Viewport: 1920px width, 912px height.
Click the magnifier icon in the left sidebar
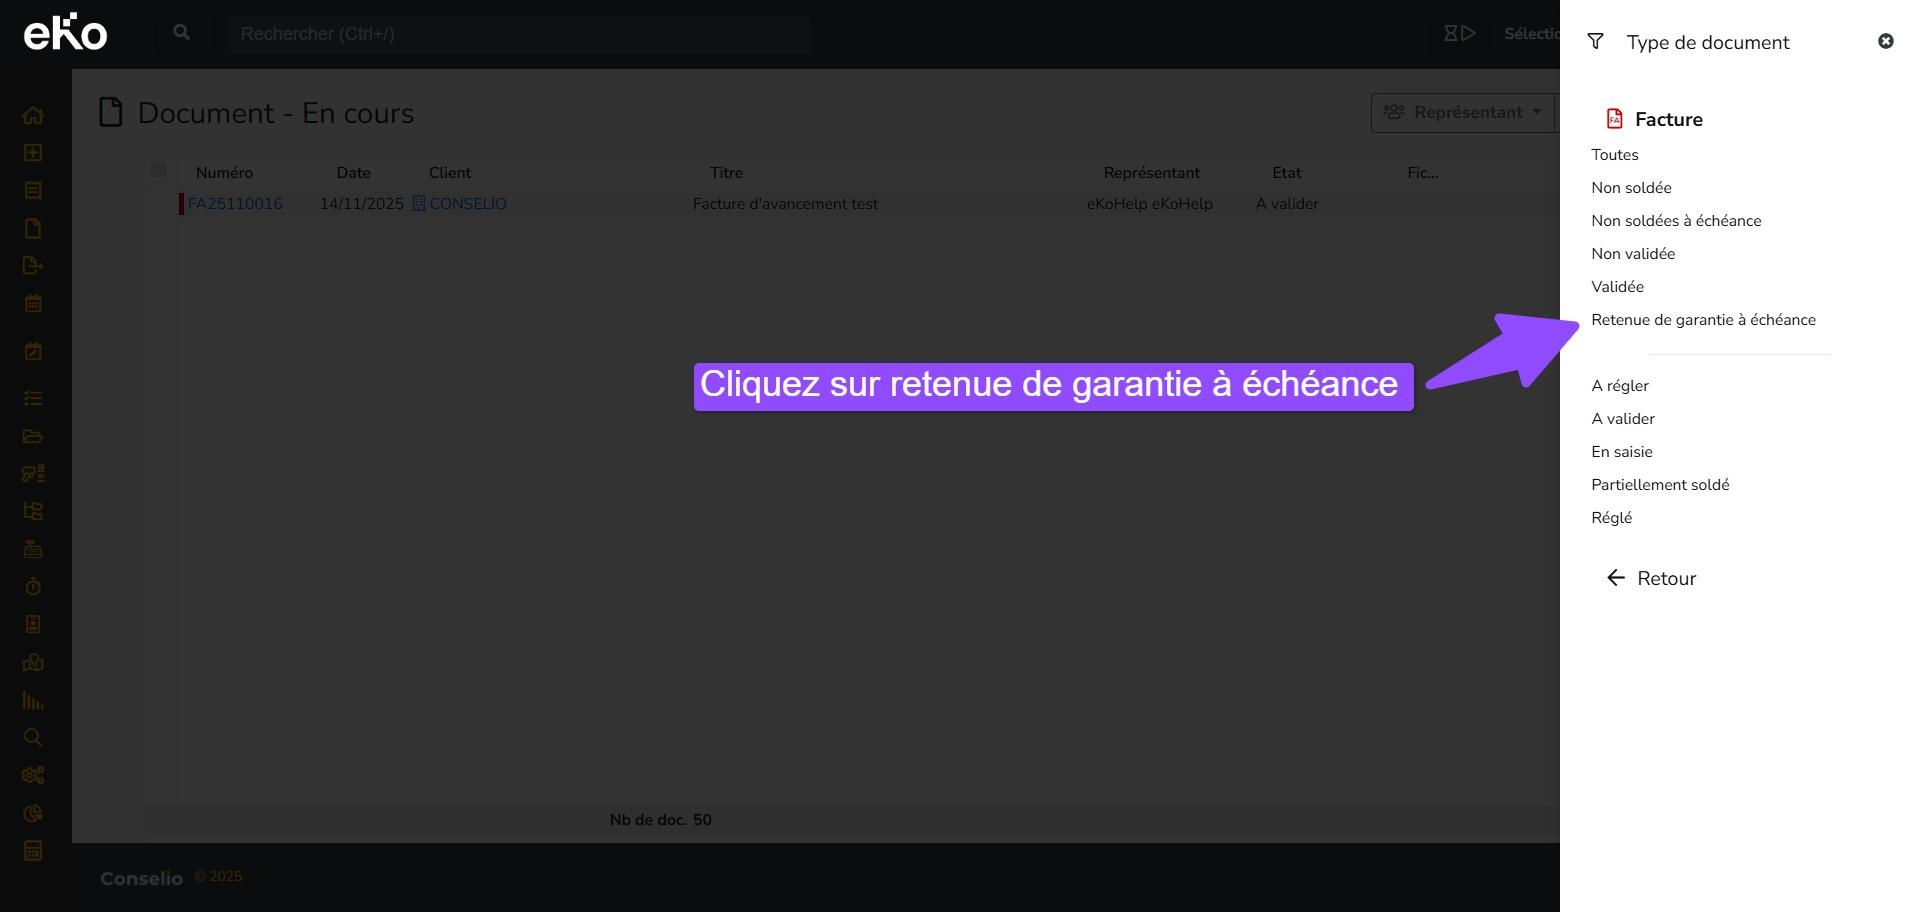pyautogui.click(x=33, y=738)
